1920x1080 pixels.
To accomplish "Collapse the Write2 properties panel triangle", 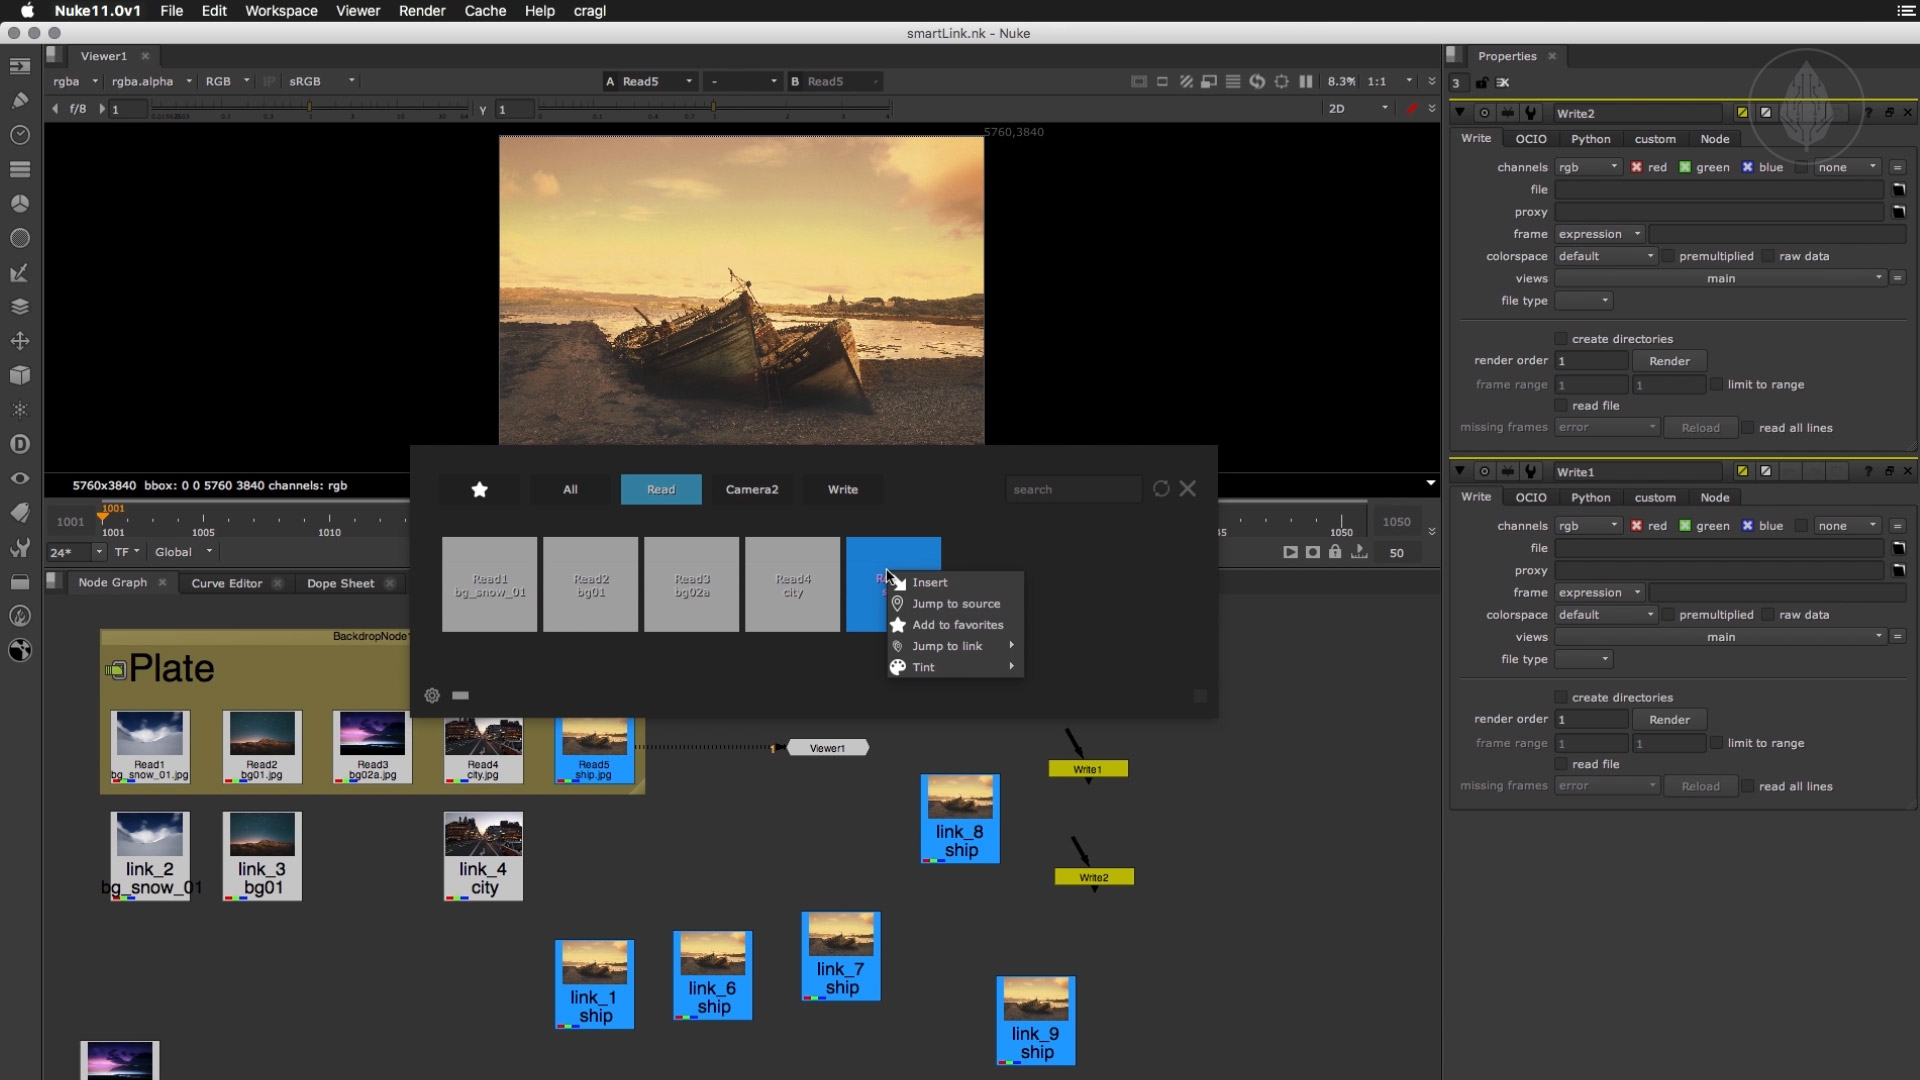I will tap(1460, 113).
